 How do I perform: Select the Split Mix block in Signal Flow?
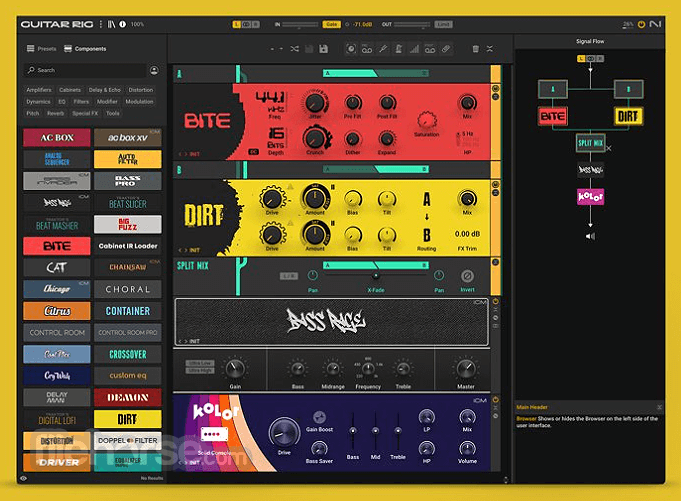click(x=590, y=143)
